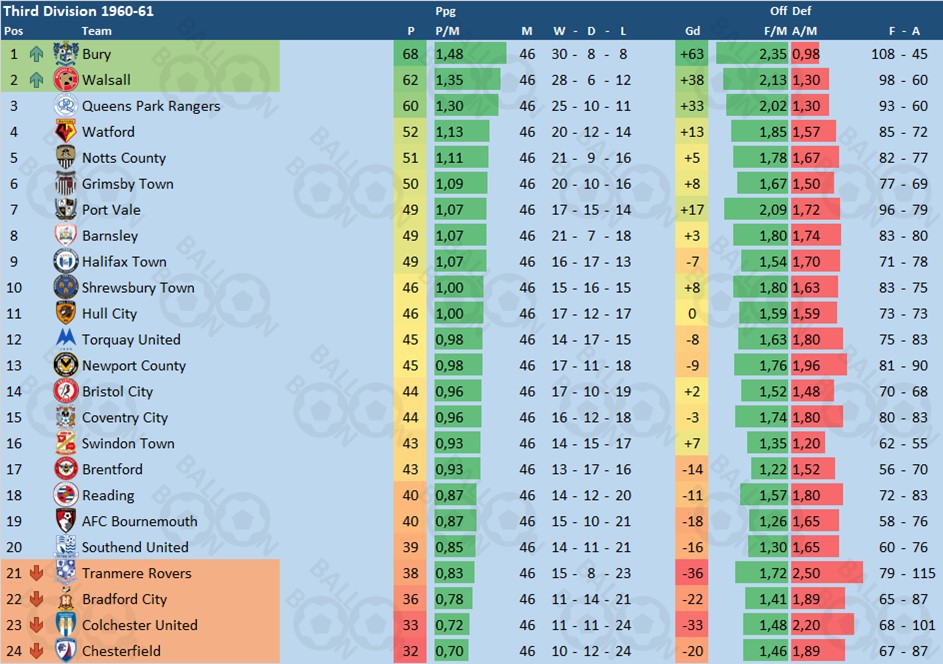Click the Ppg column header
Image resolution: width=943 pixels, height=664 pixels.
coord(446,12)
